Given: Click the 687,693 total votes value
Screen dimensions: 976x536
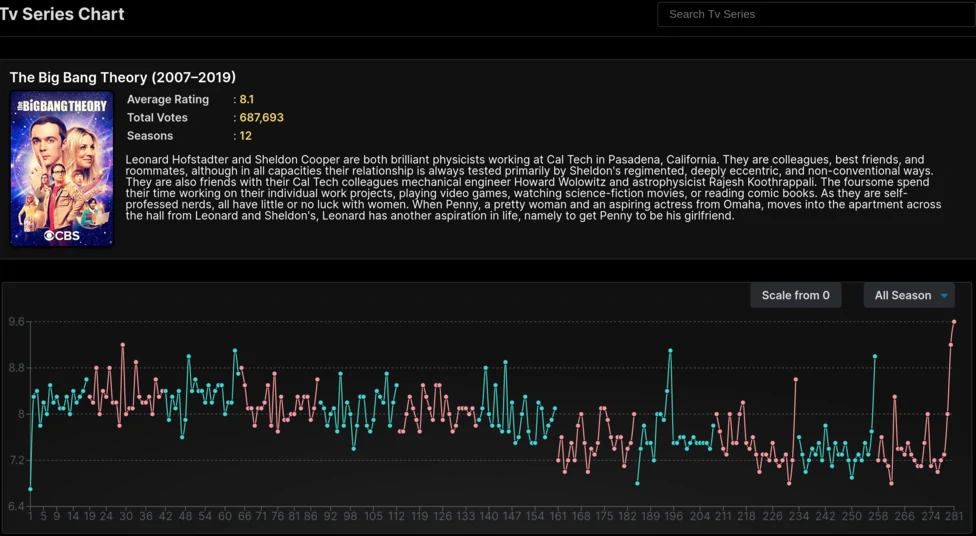Looking at the screenshot, I should [261, 118].
